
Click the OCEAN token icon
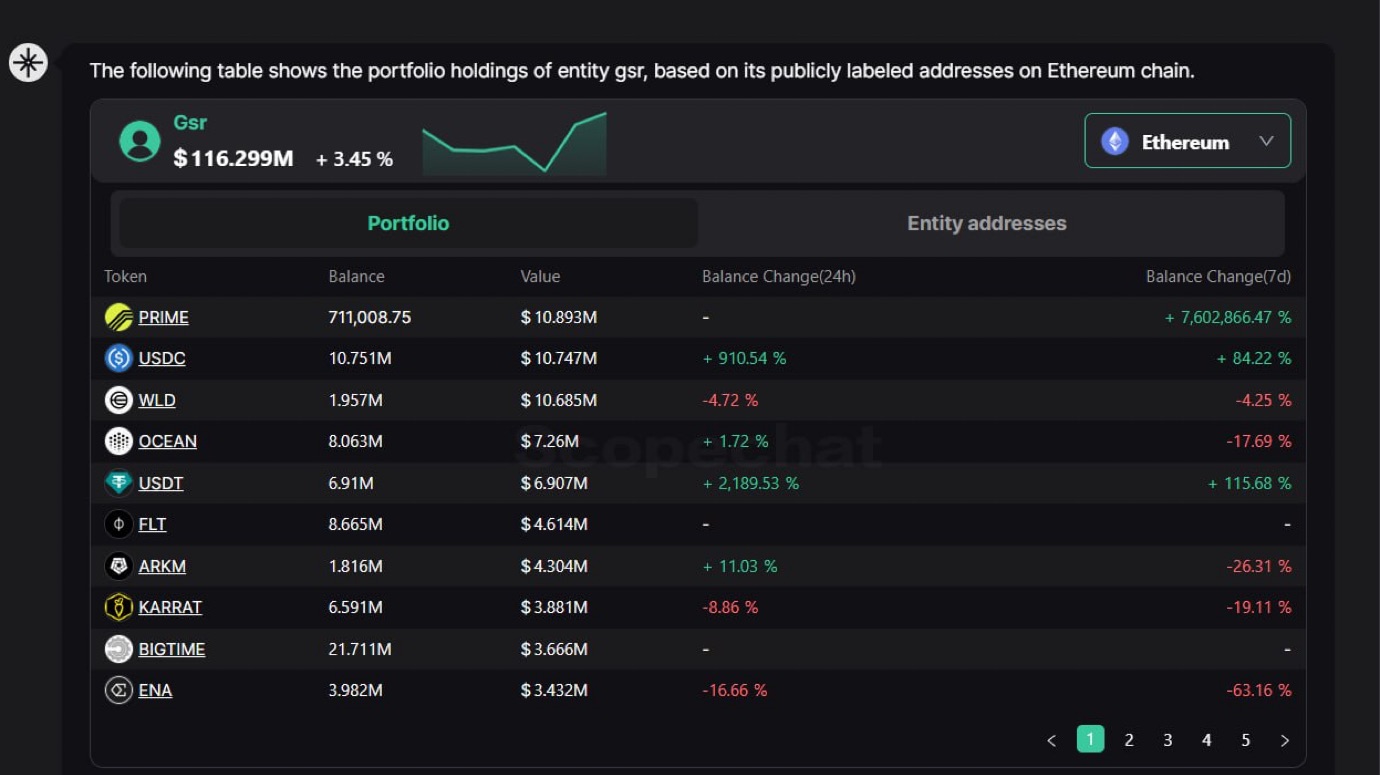[119, 441]
